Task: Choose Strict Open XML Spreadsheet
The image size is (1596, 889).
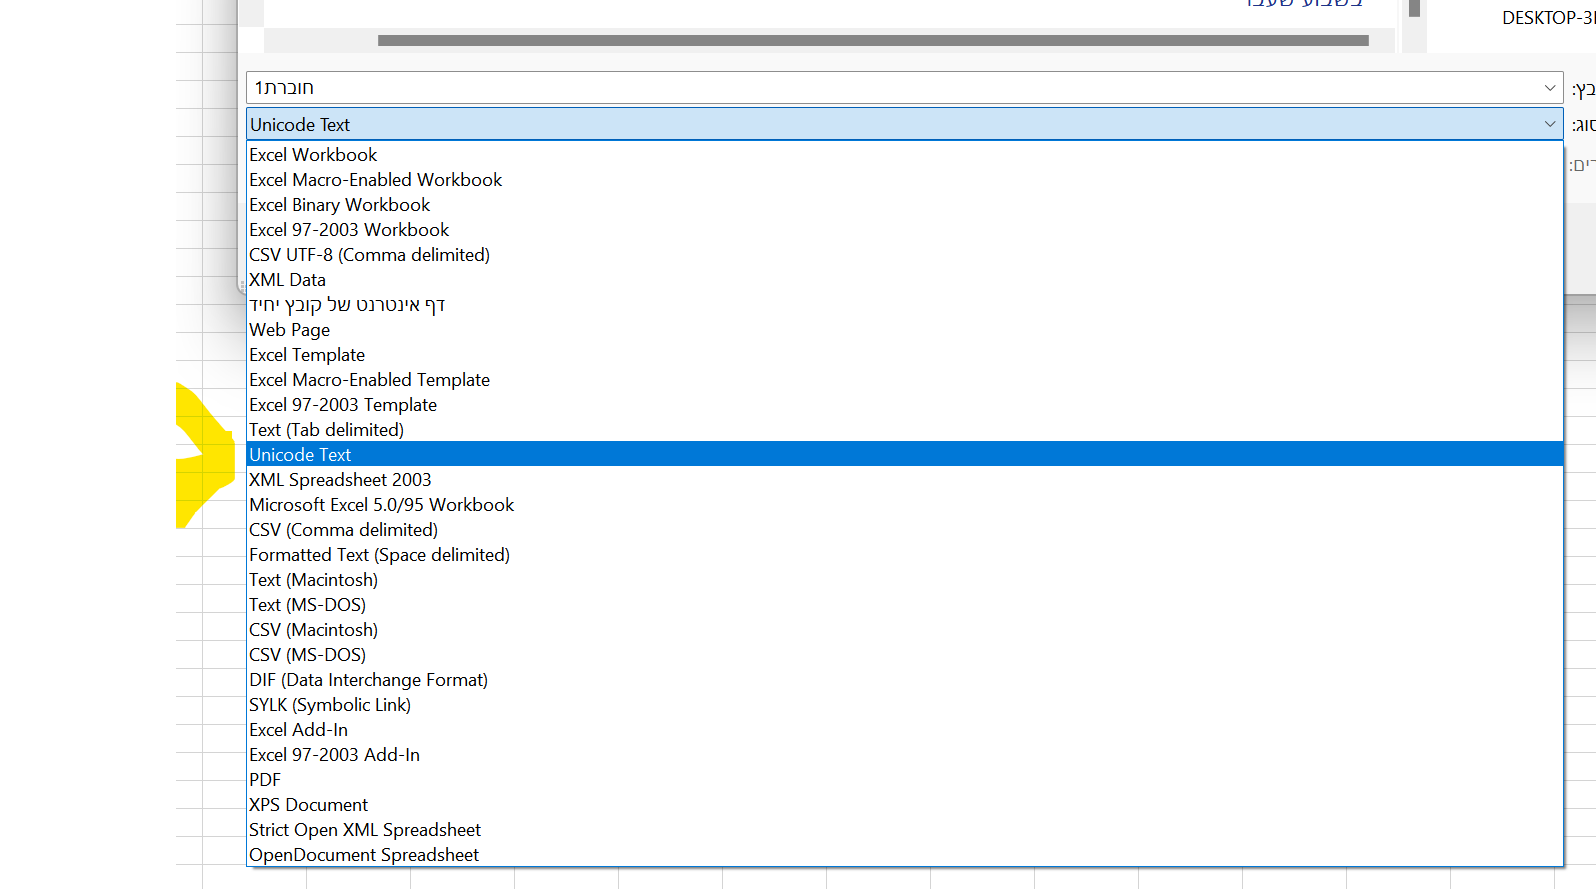Action: pyautogui.click(x=905, y=830)
